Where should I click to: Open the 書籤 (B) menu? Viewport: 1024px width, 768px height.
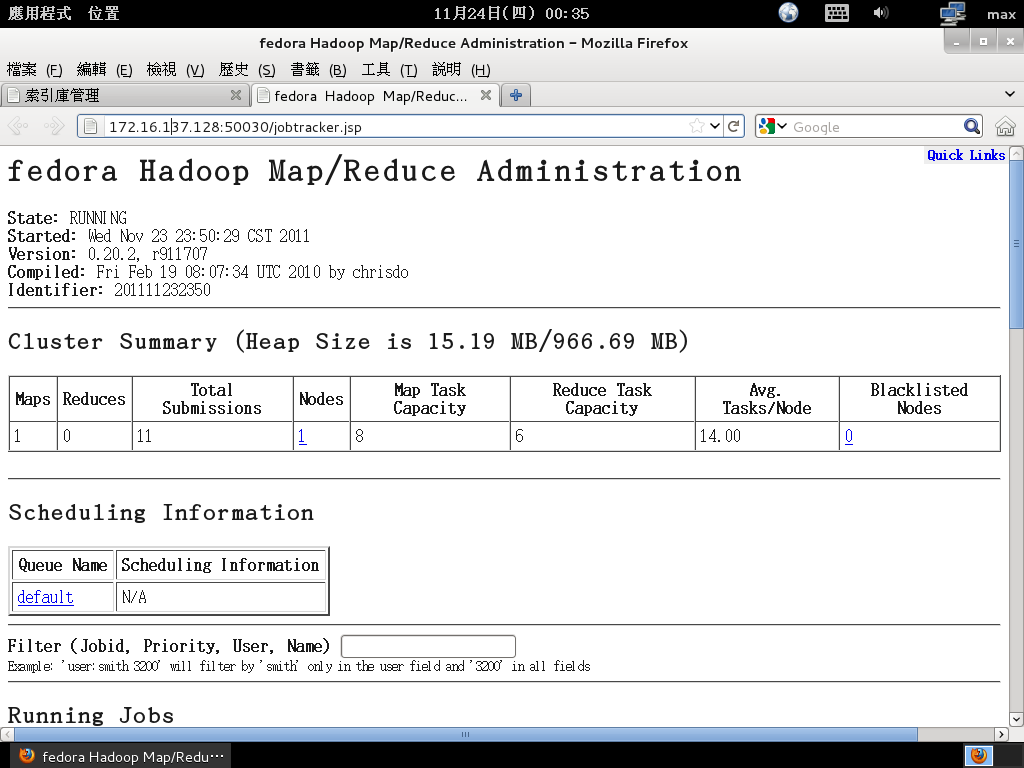pyautogui.click(x=317, y=69)
